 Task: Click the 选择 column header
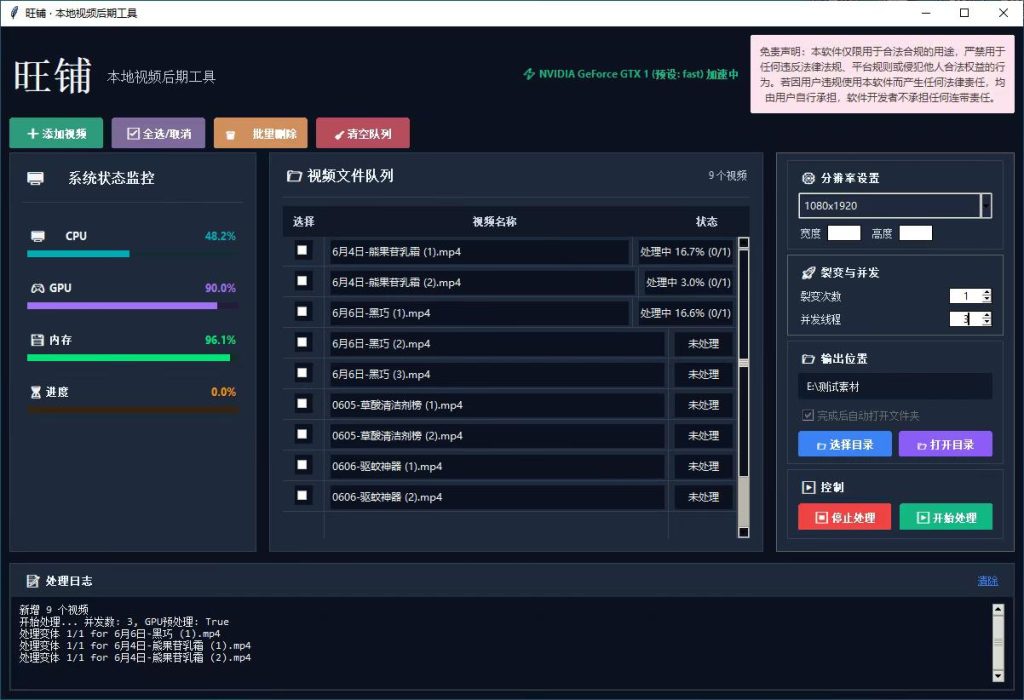304,221
